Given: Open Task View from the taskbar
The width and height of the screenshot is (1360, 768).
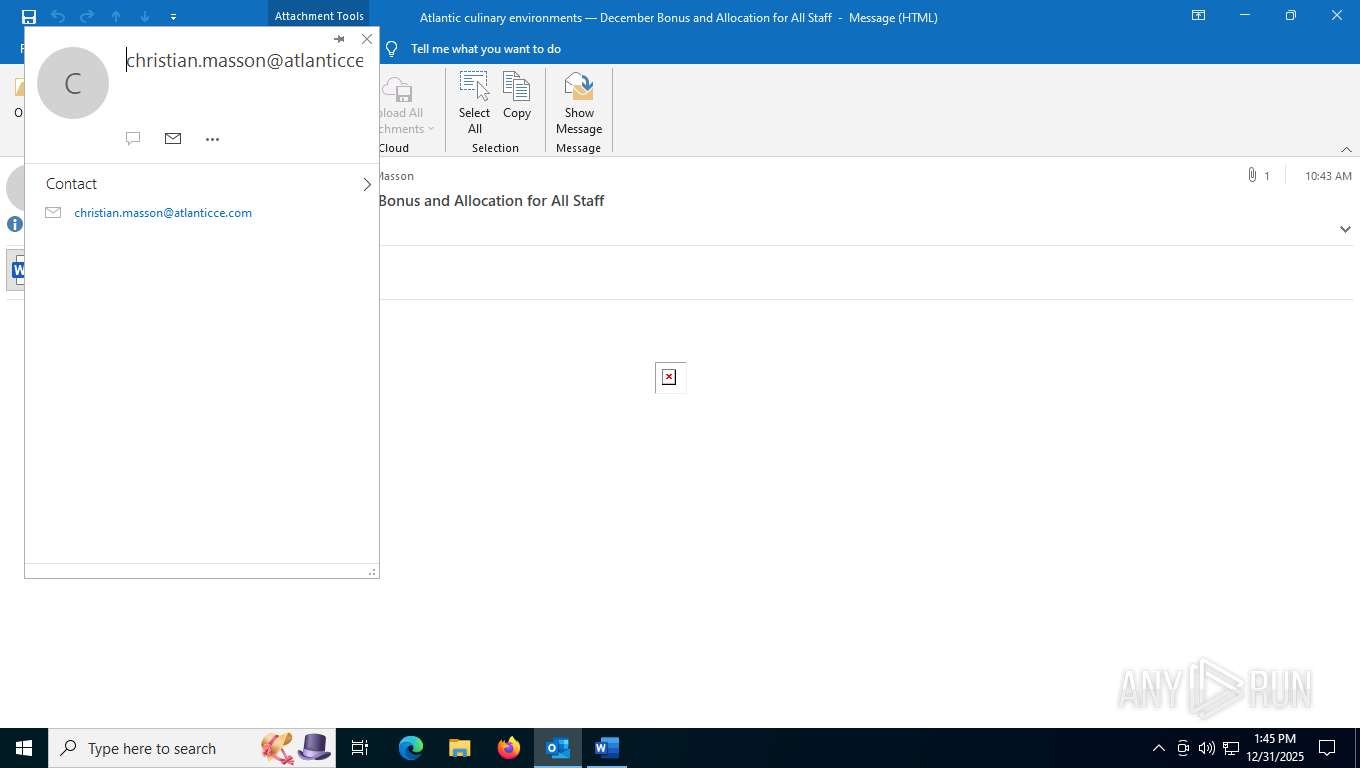Looking at the screenshot, I should tap(360, 748).
